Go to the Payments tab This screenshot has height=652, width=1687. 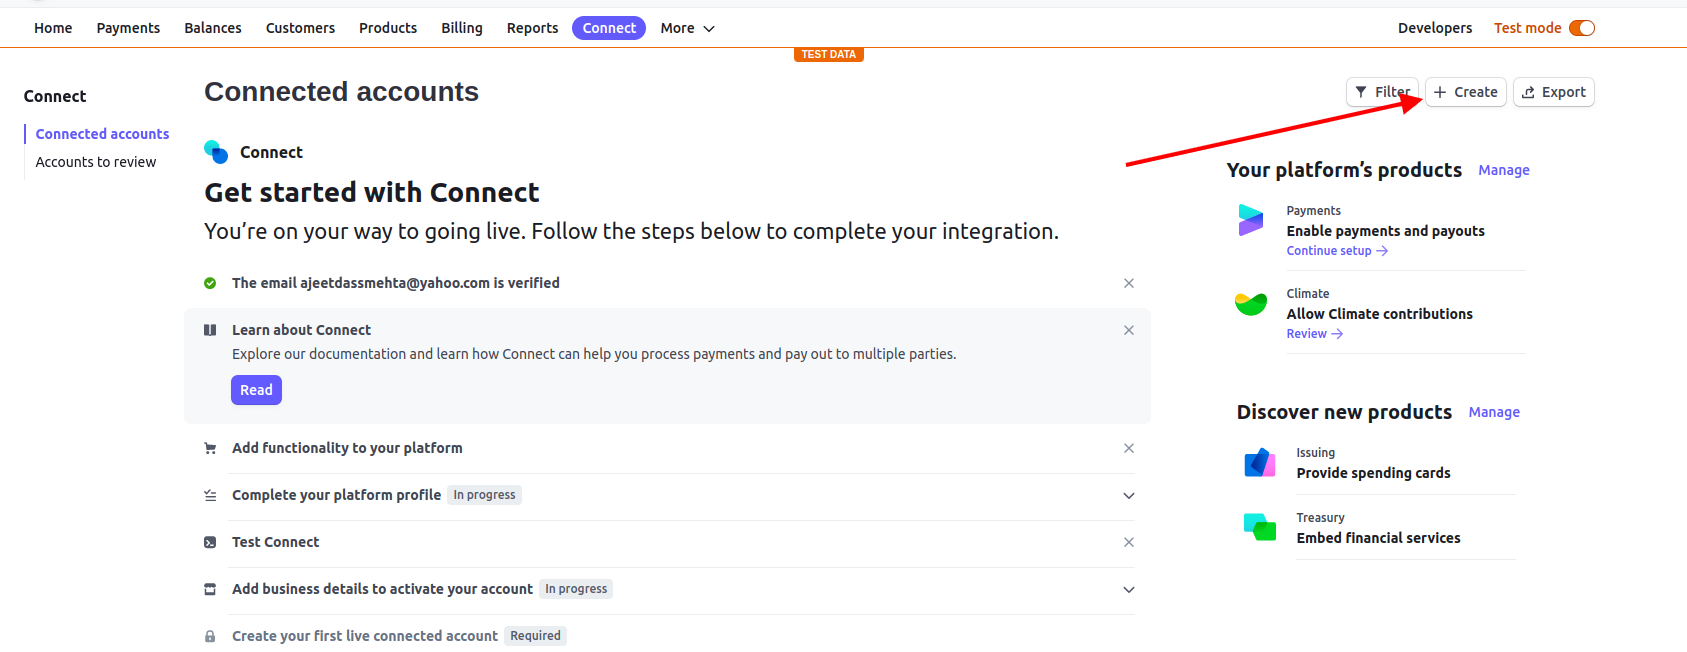click(128, 28)
